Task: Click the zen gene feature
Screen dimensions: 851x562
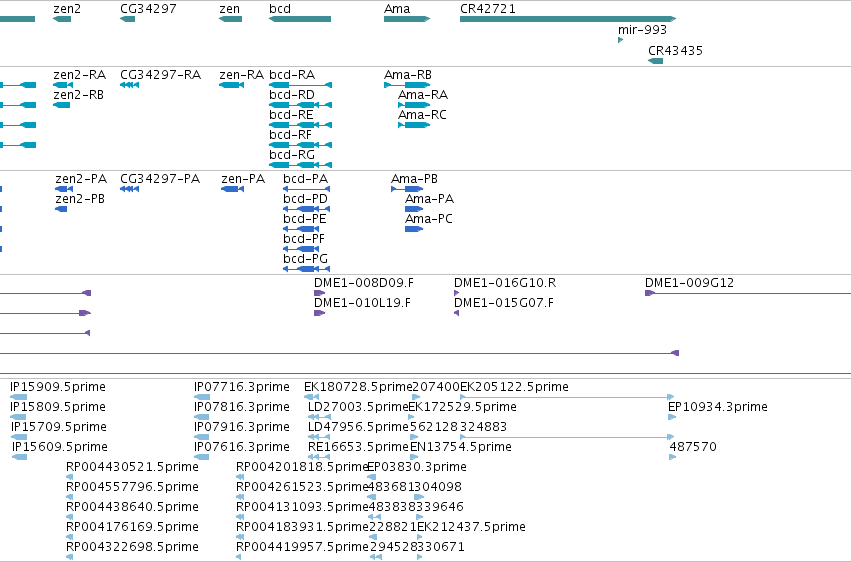Action: (x=230, y=19)
